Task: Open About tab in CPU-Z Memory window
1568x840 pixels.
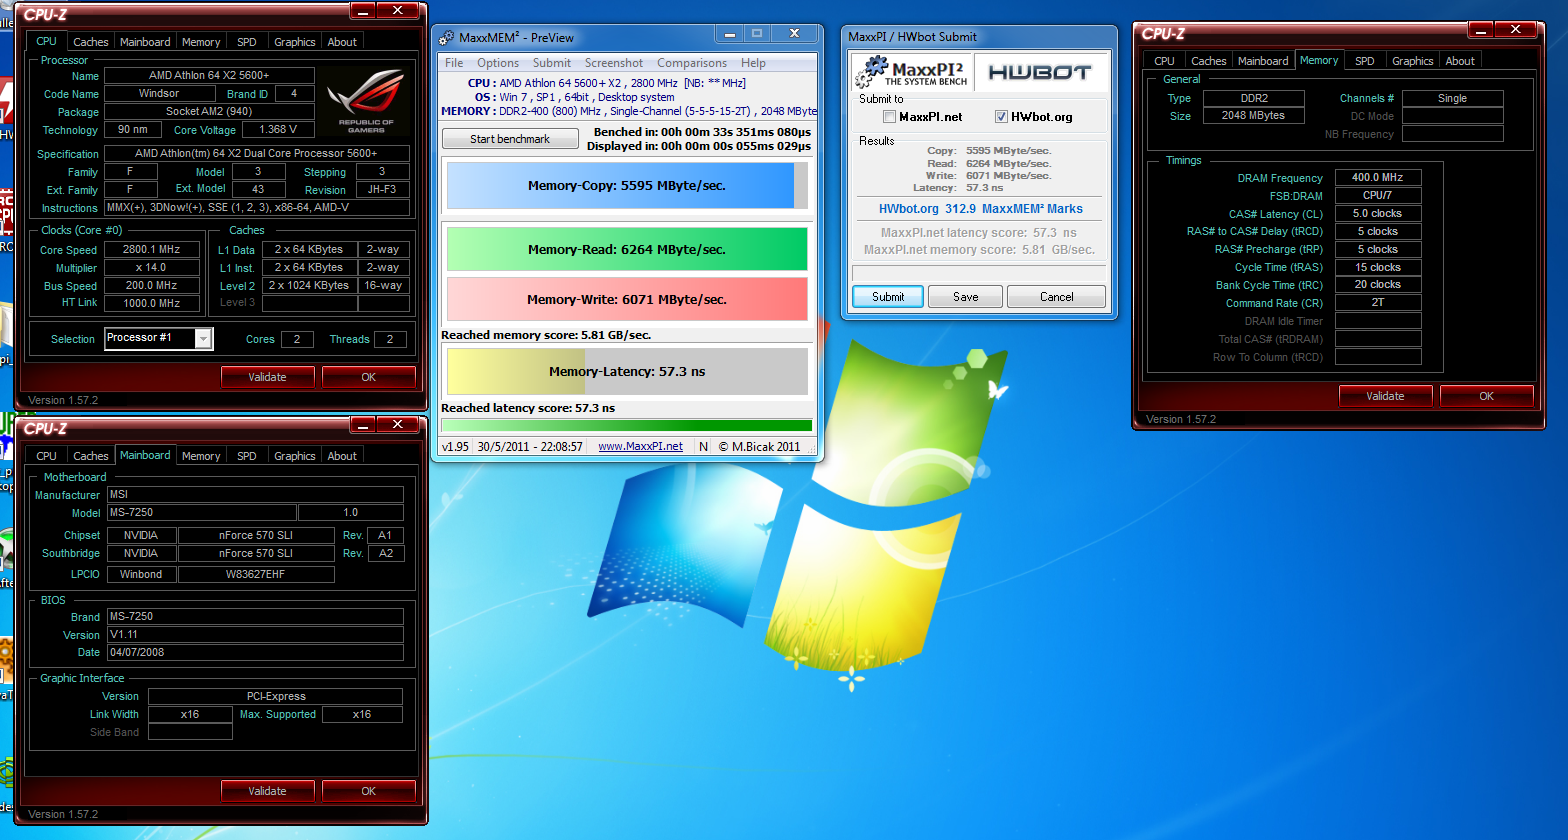Action: (x=1460, y=61)
